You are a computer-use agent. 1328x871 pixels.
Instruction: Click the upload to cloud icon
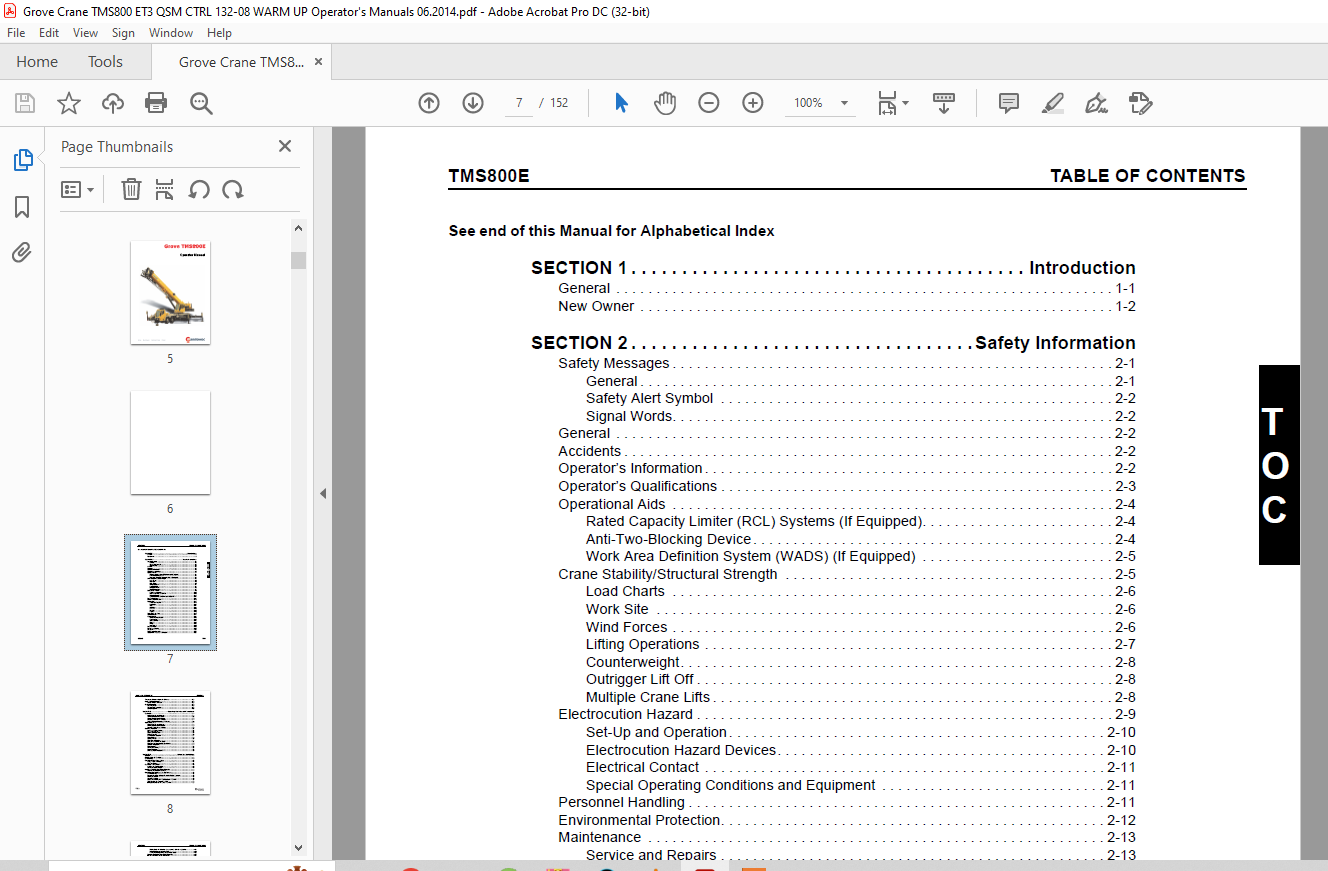[112, 103]
